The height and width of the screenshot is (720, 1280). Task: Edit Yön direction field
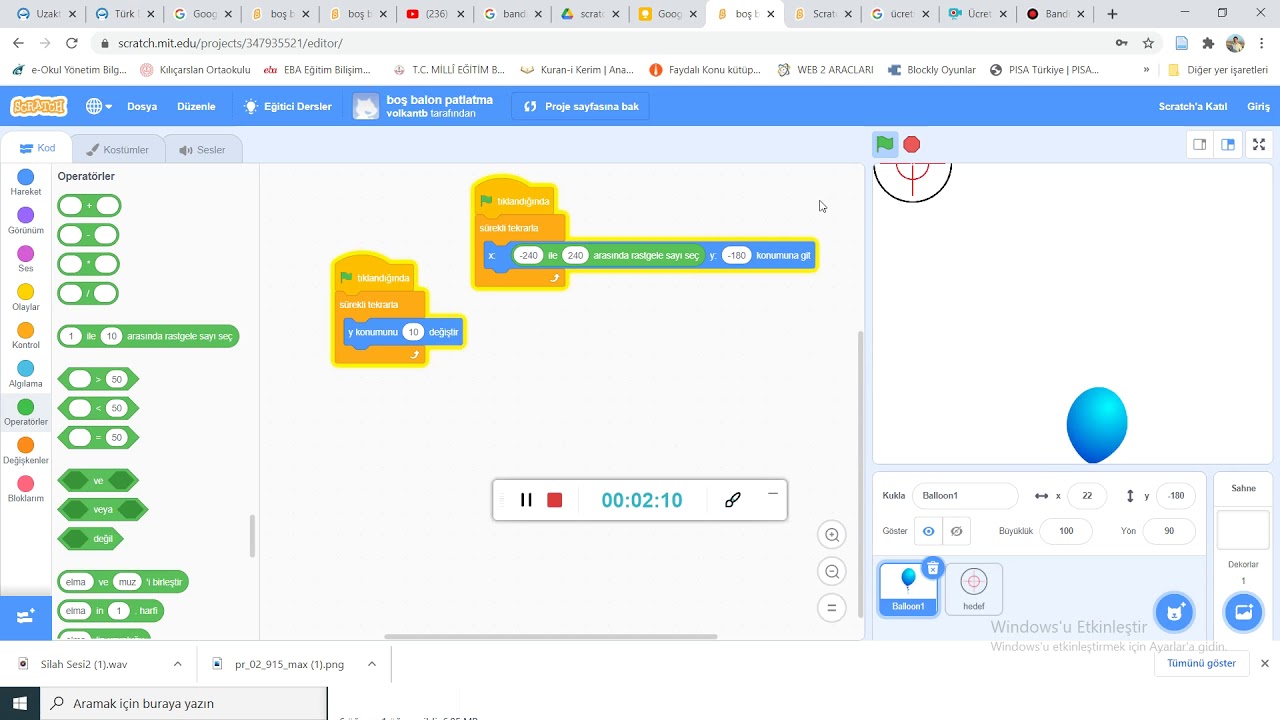[x=1169, y=531]
